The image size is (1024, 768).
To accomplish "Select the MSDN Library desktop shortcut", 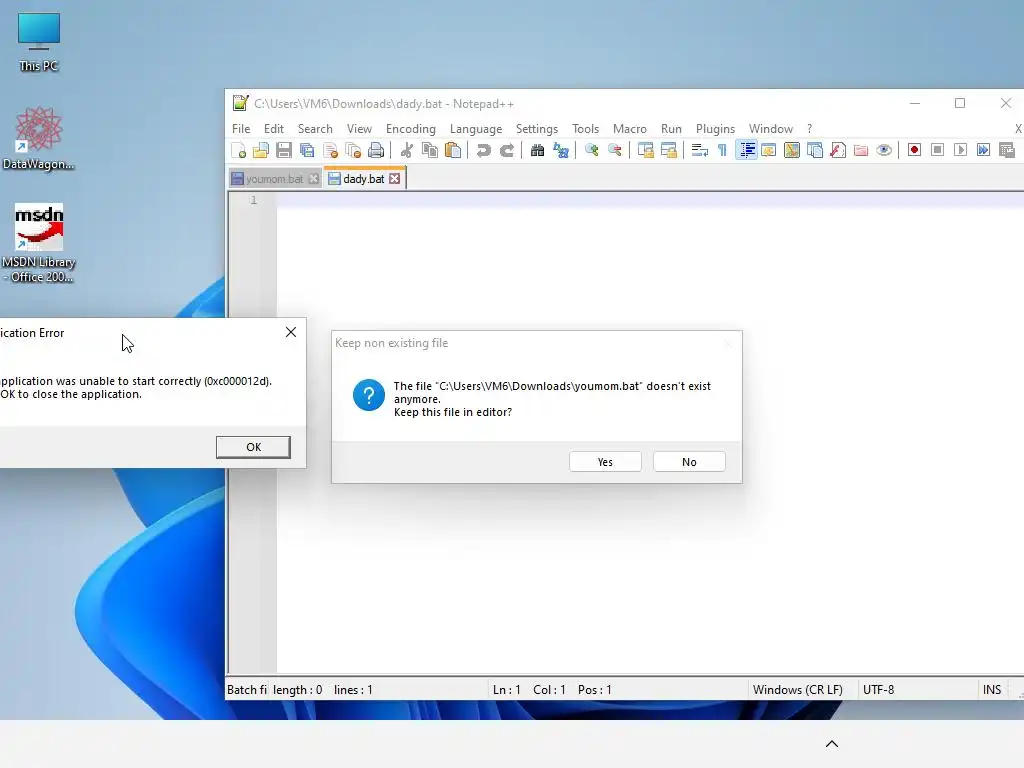I will (x=39, y=243).
